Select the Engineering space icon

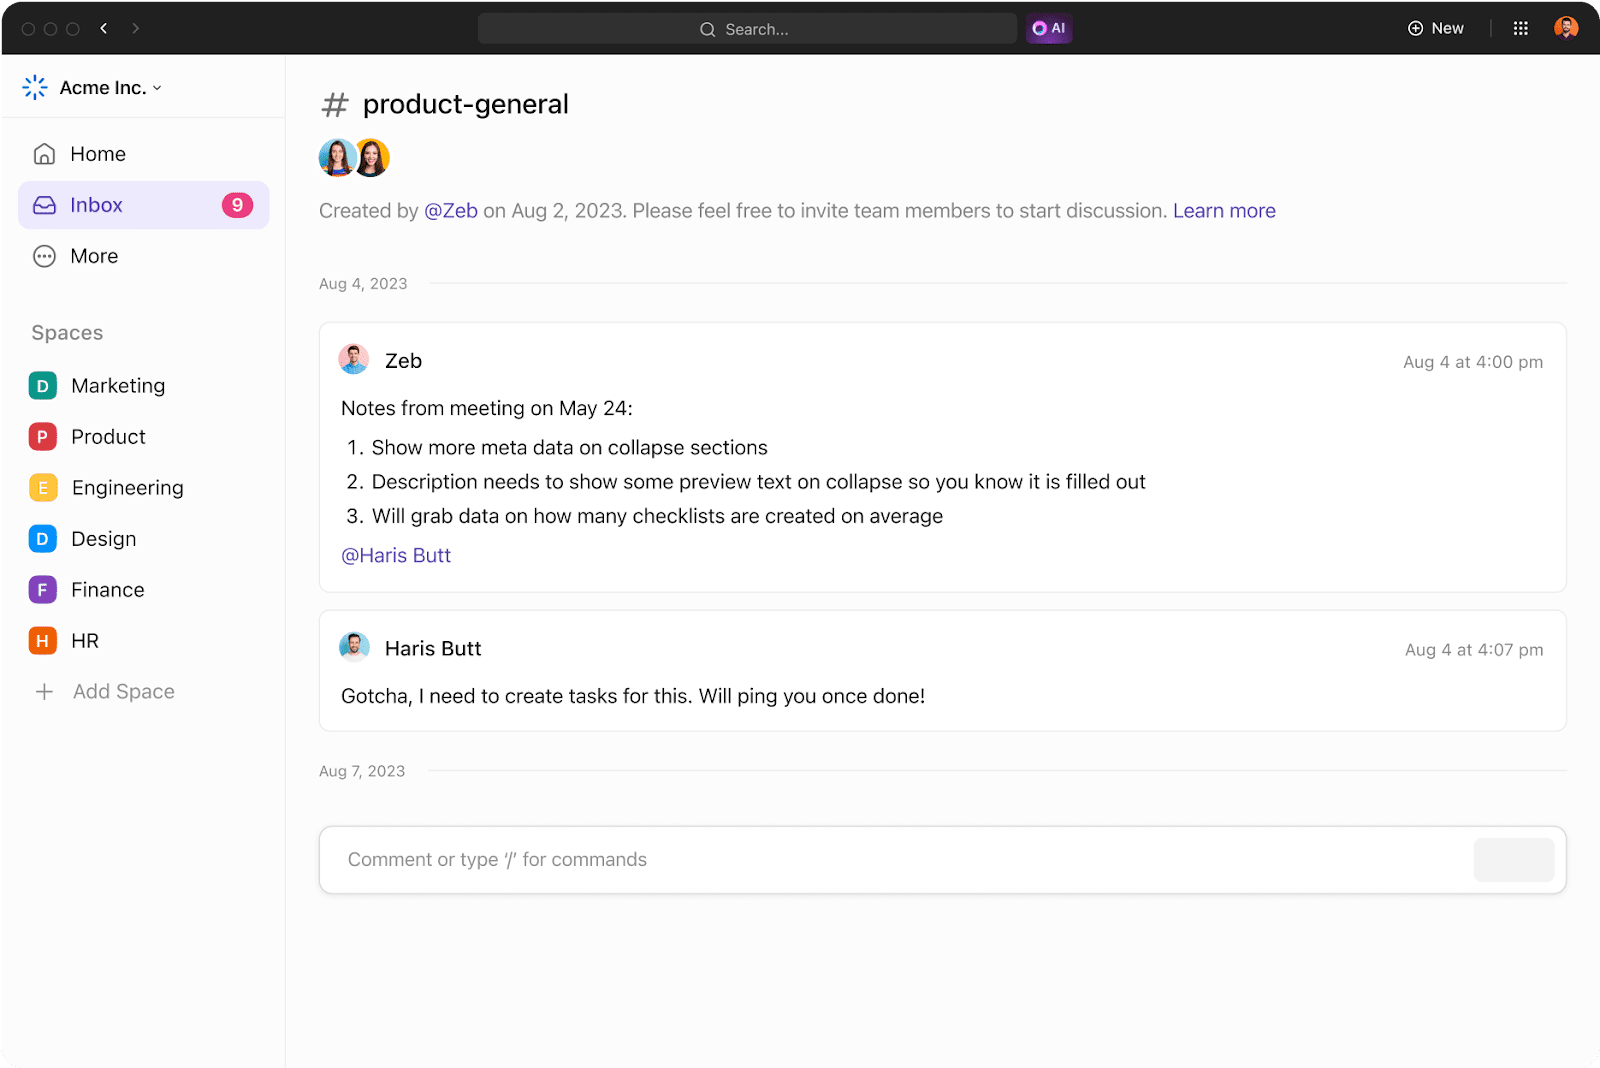pos(42,487)
